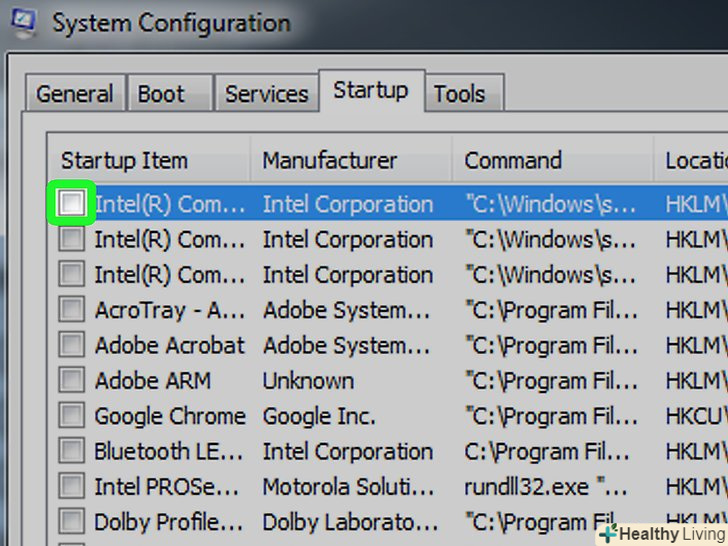Viewport: 728px width, 546px height.
Task: Check the highlighted first Intel(R) Com startup item
Action: [72, 204]
